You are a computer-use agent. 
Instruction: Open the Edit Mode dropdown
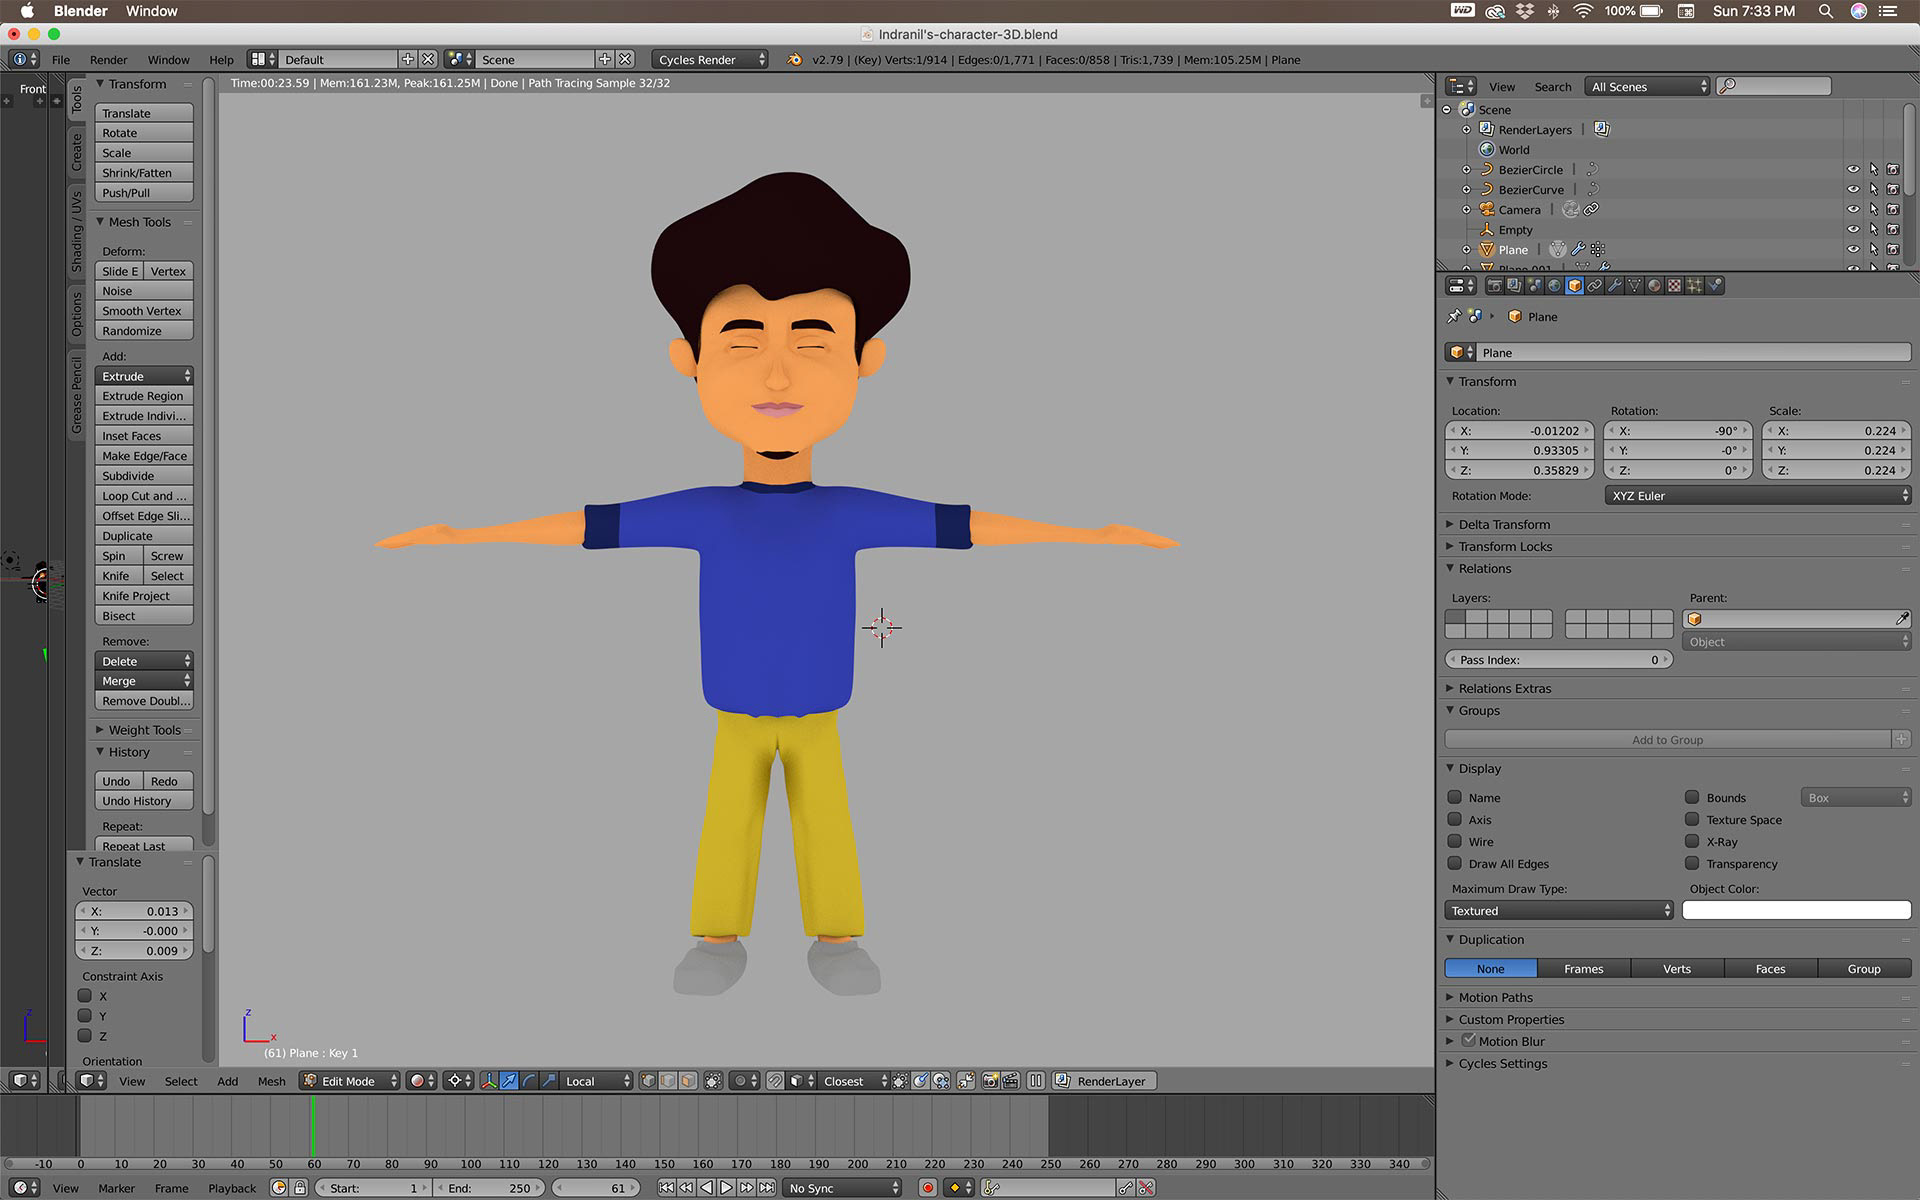point(349,1081)
